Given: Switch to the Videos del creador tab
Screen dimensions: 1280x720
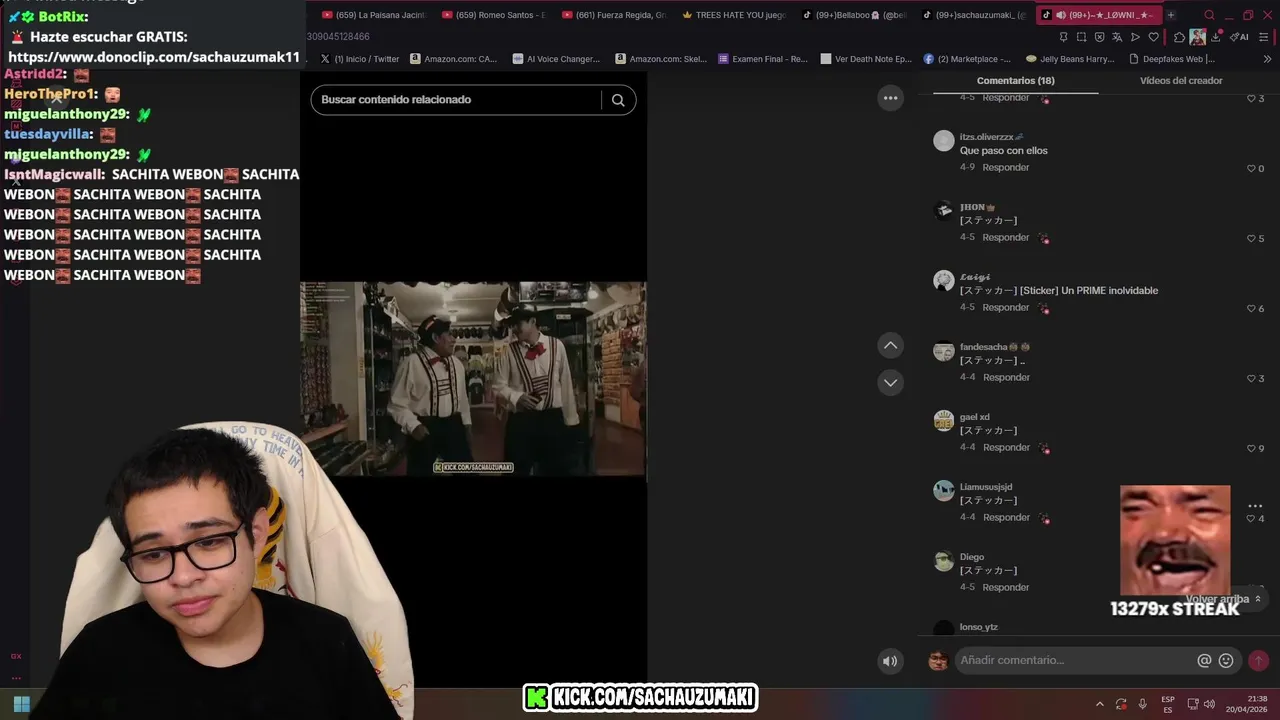Looking at the screenshot, I should coord(1181,81).
